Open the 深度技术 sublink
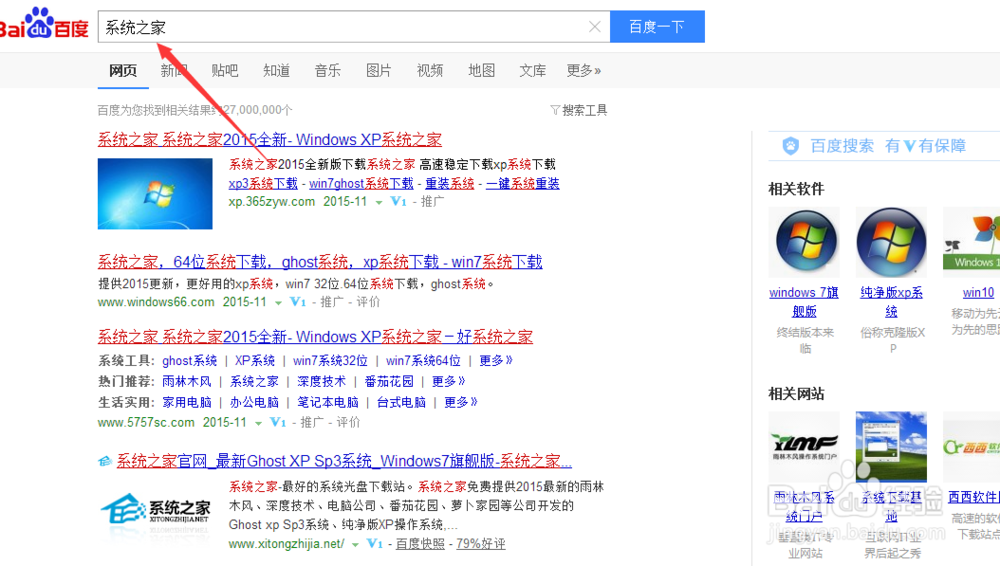Image resolution: width=1000 pixels, height=566 pixels. pos(321,382)
